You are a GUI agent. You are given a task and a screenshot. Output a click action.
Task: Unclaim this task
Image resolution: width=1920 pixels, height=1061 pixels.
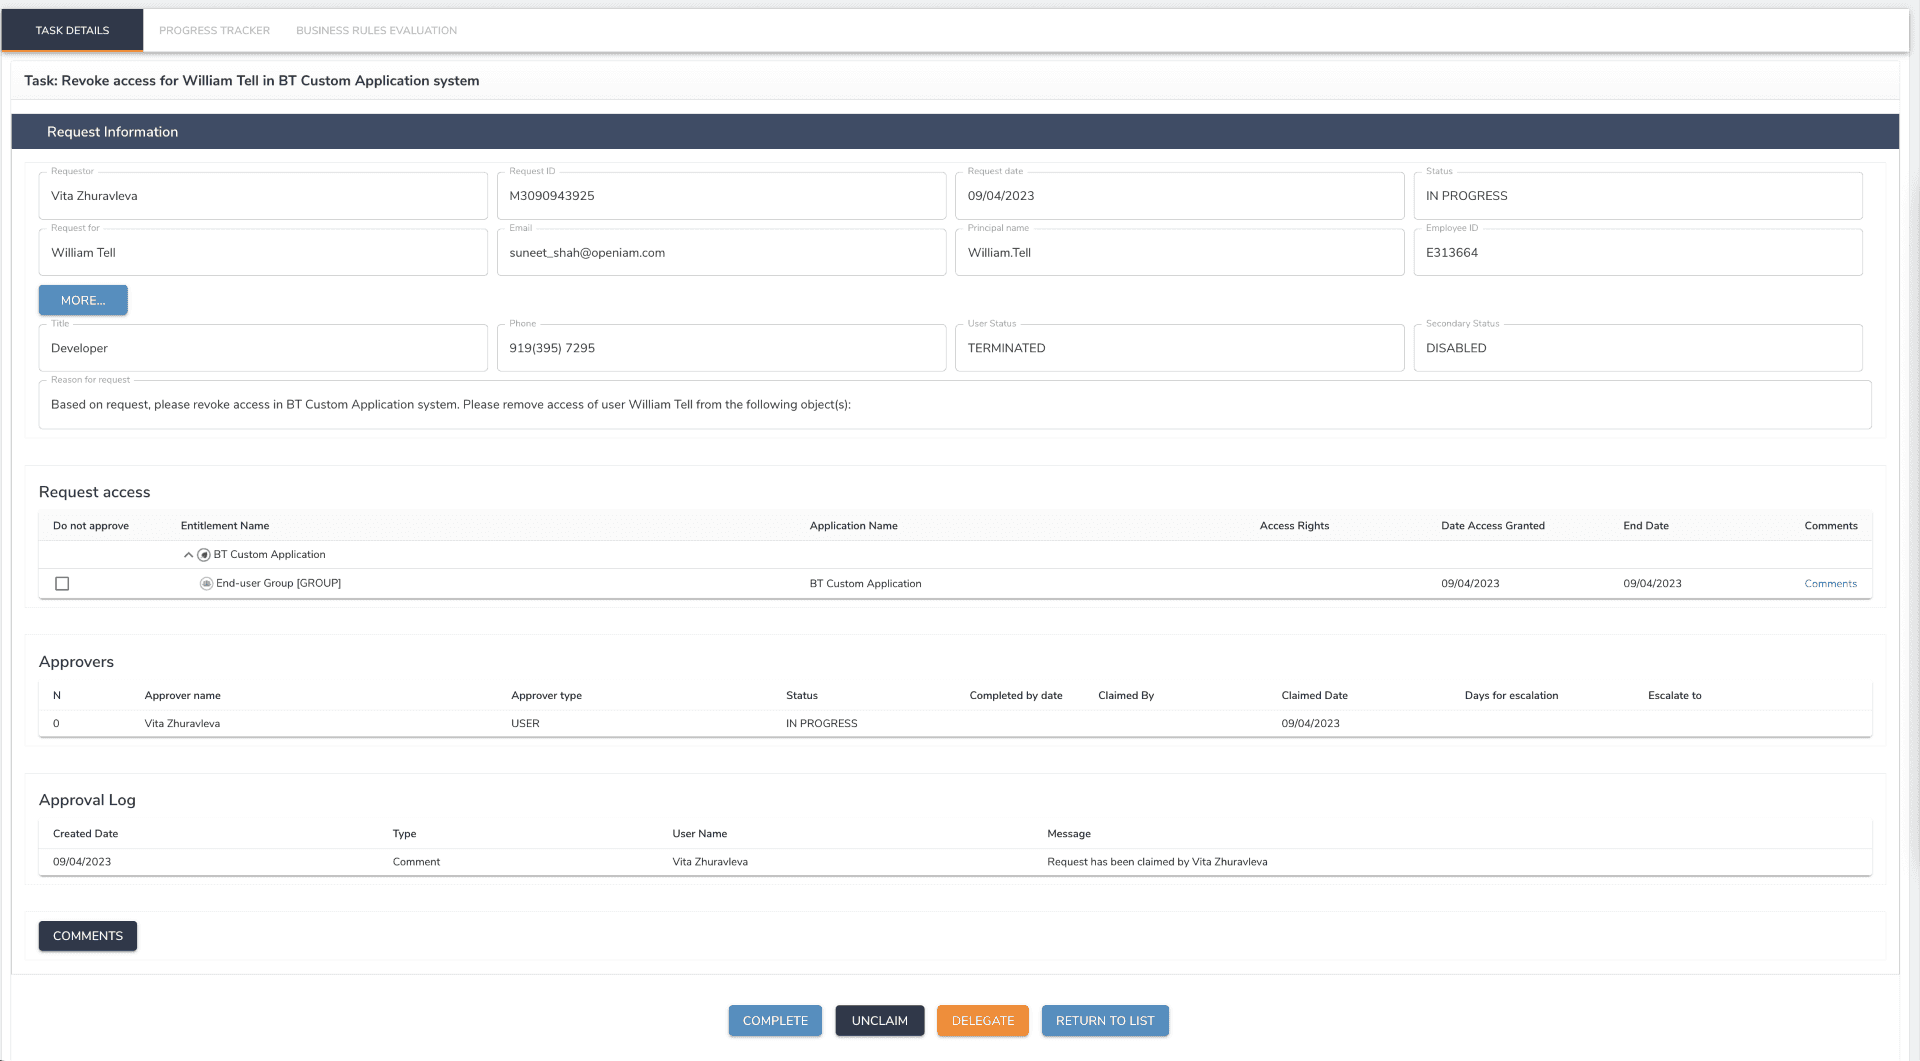click(x=880, y=1021)
